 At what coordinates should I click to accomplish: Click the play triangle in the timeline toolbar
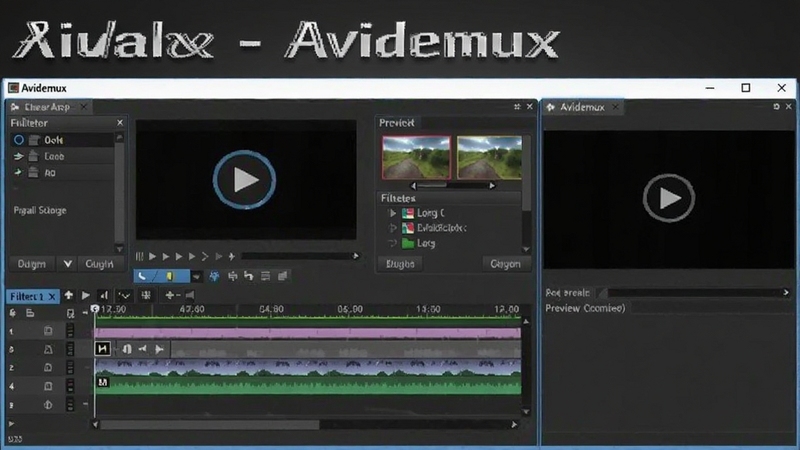[x=86, y=295]
